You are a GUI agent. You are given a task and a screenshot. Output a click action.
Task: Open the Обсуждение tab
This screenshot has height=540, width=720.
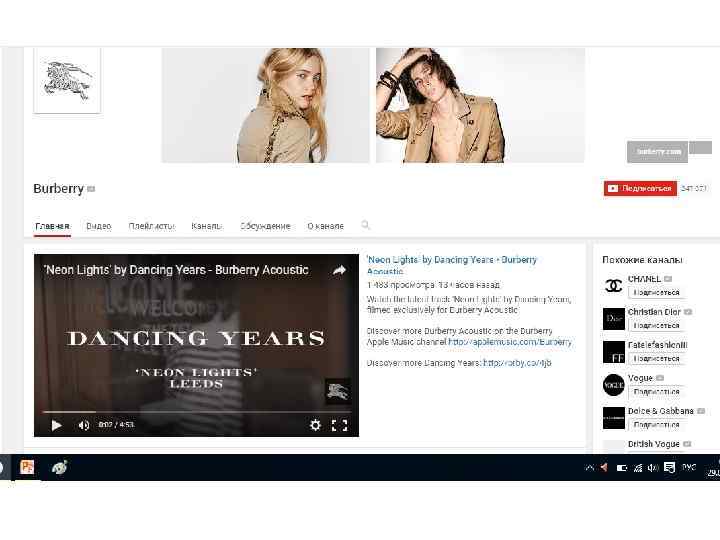[x=265, y=226]
